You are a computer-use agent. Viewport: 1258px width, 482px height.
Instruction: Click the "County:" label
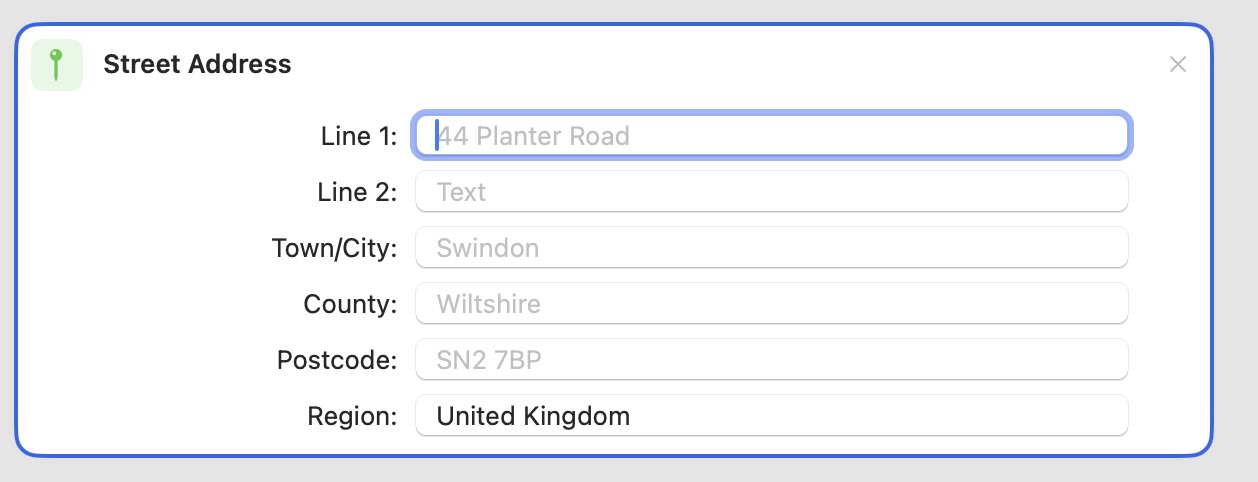351,304
